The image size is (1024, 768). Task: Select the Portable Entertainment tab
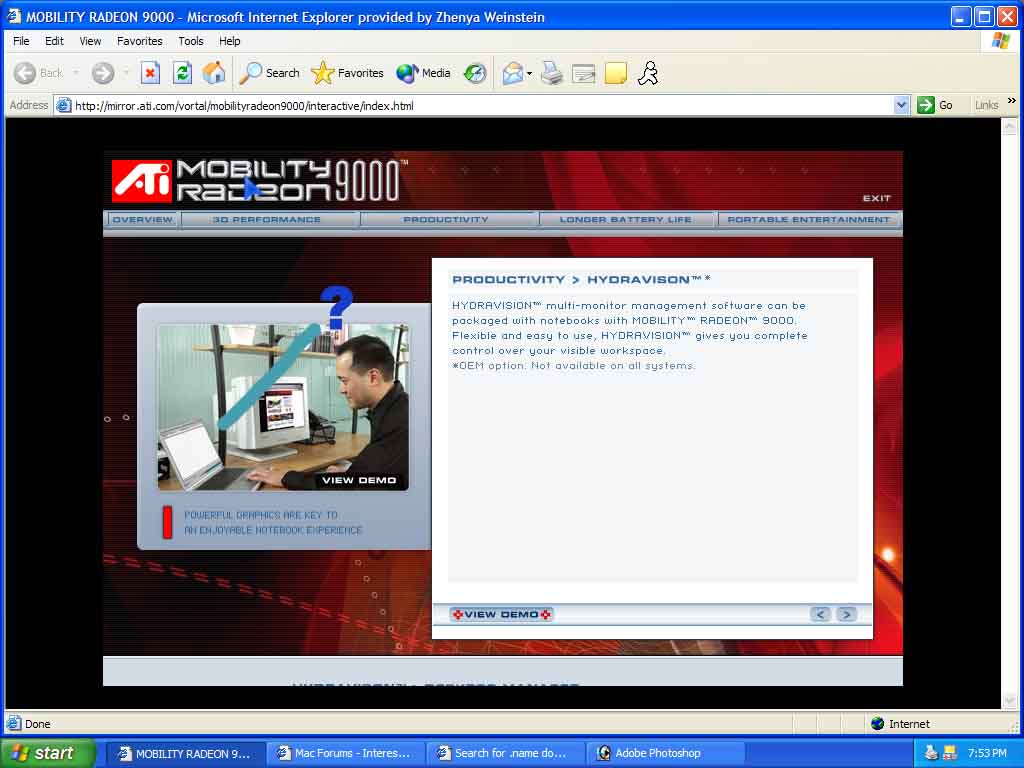pyautogui.click(x=808, y=219)
